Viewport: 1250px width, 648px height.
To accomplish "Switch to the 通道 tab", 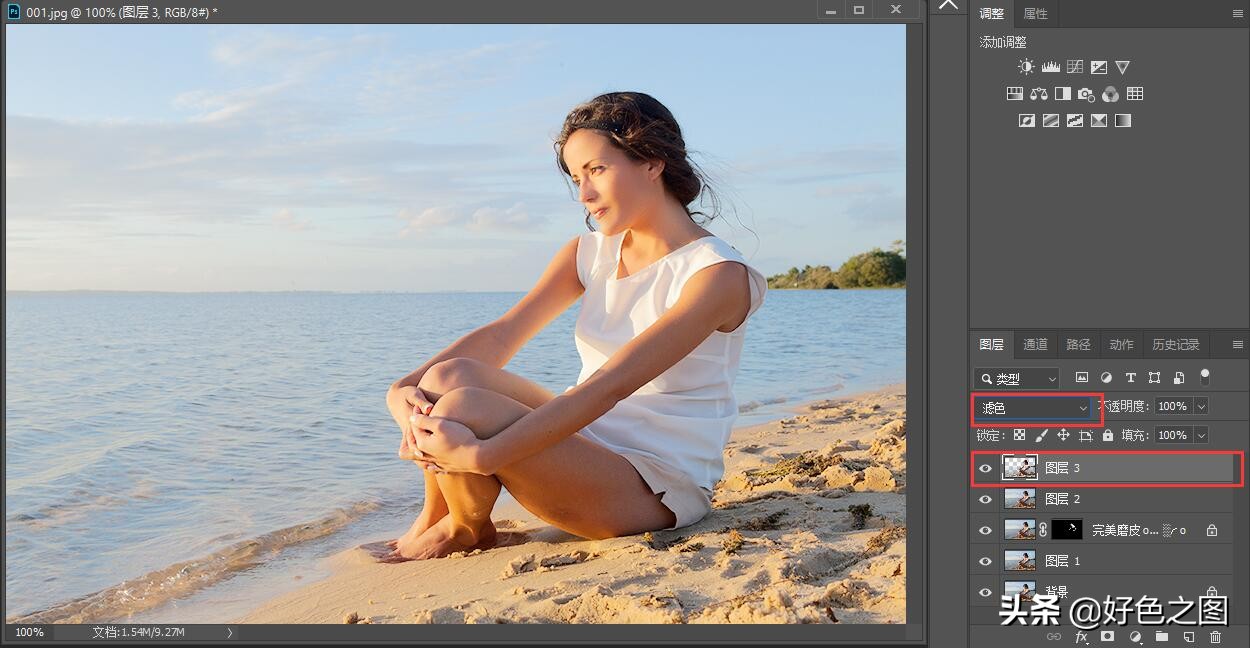I will click(x=1035, y=344).
